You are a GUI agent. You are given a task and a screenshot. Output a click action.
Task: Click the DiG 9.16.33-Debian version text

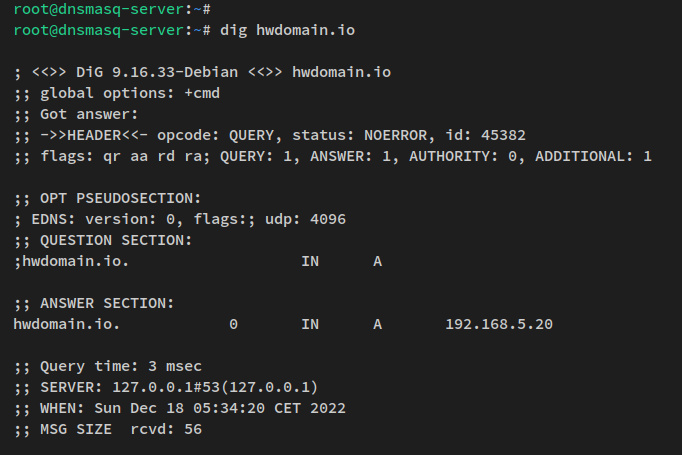pyautogui.click(x=157, y=72)
